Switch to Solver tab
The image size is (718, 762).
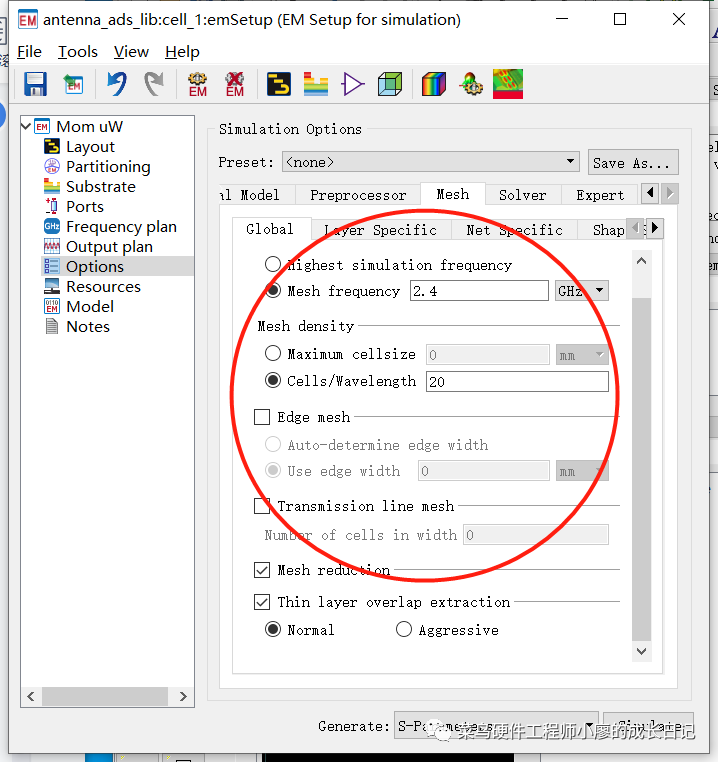[523, 195]
